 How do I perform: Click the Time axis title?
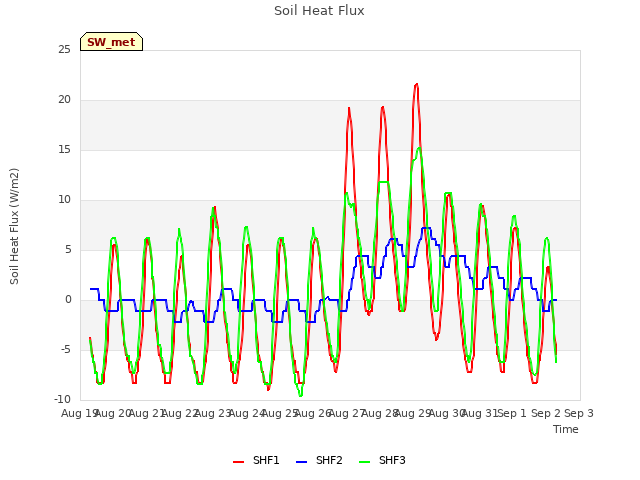[x=566, y=429]
